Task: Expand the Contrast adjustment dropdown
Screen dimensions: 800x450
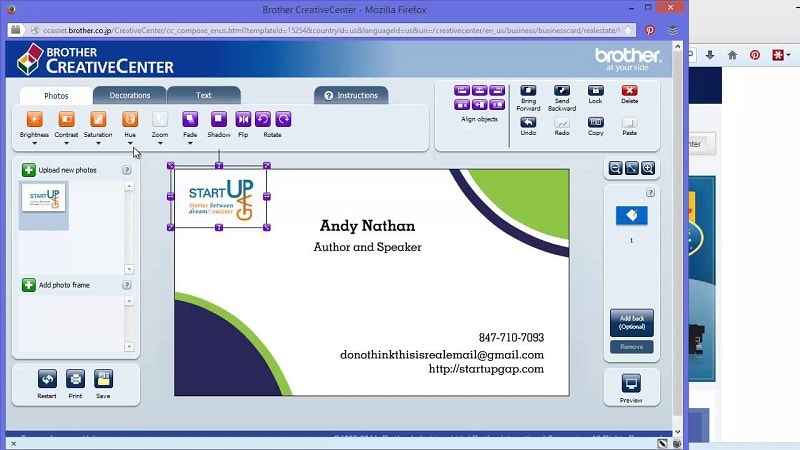Action: [x=66, y=143]
